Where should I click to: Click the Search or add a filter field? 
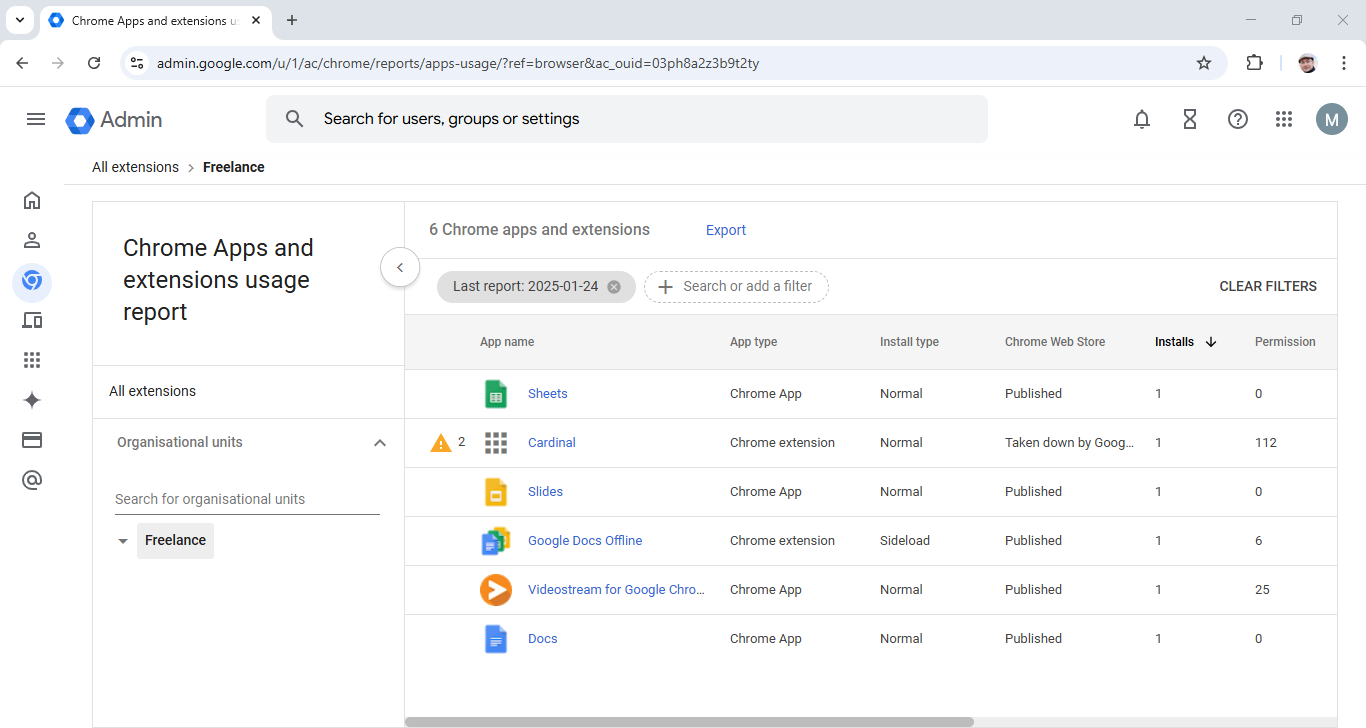pyautogui.click(x=736, y=287)
